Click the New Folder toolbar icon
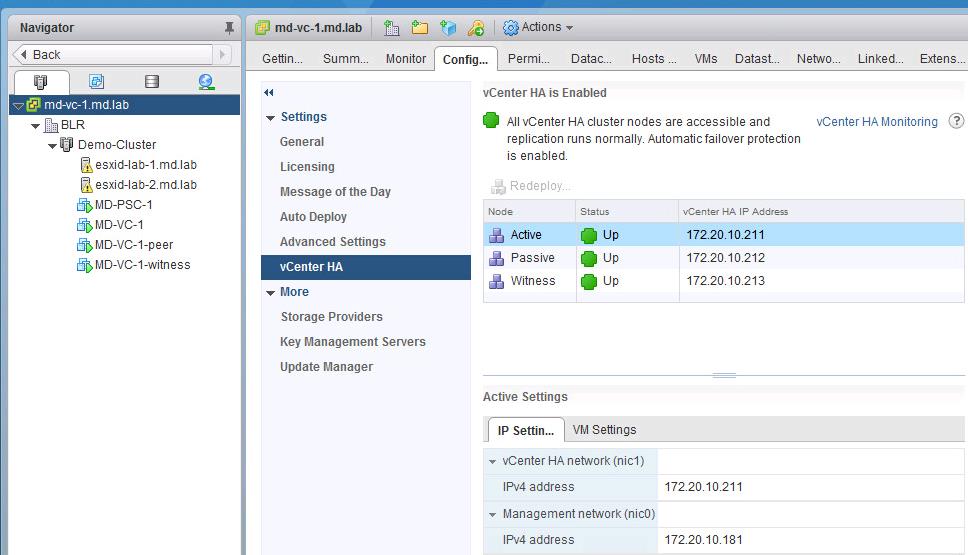 pyautogui.click(x=420, y=28)
